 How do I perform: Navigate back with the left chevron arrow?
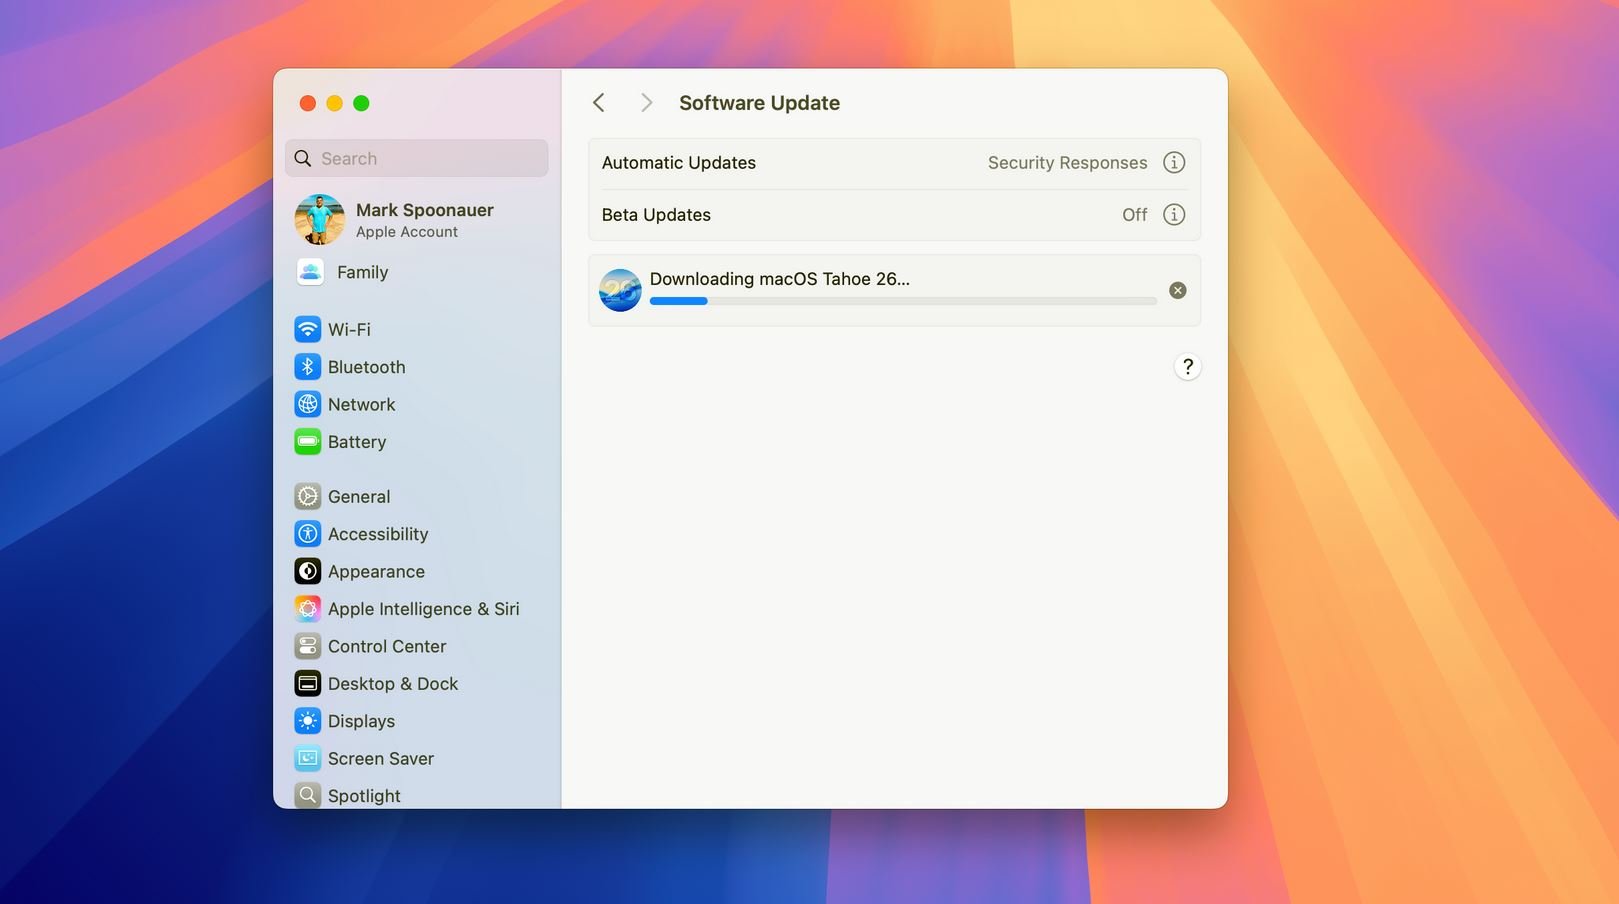[598, 102]
